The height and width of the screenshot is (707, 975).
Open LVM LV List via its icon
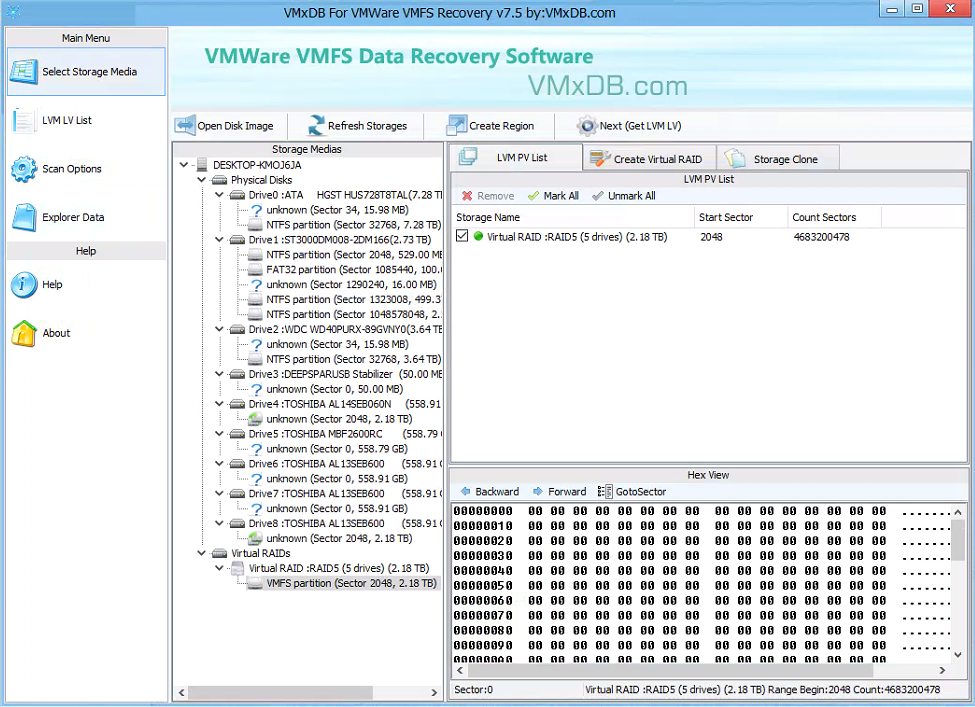24,120
